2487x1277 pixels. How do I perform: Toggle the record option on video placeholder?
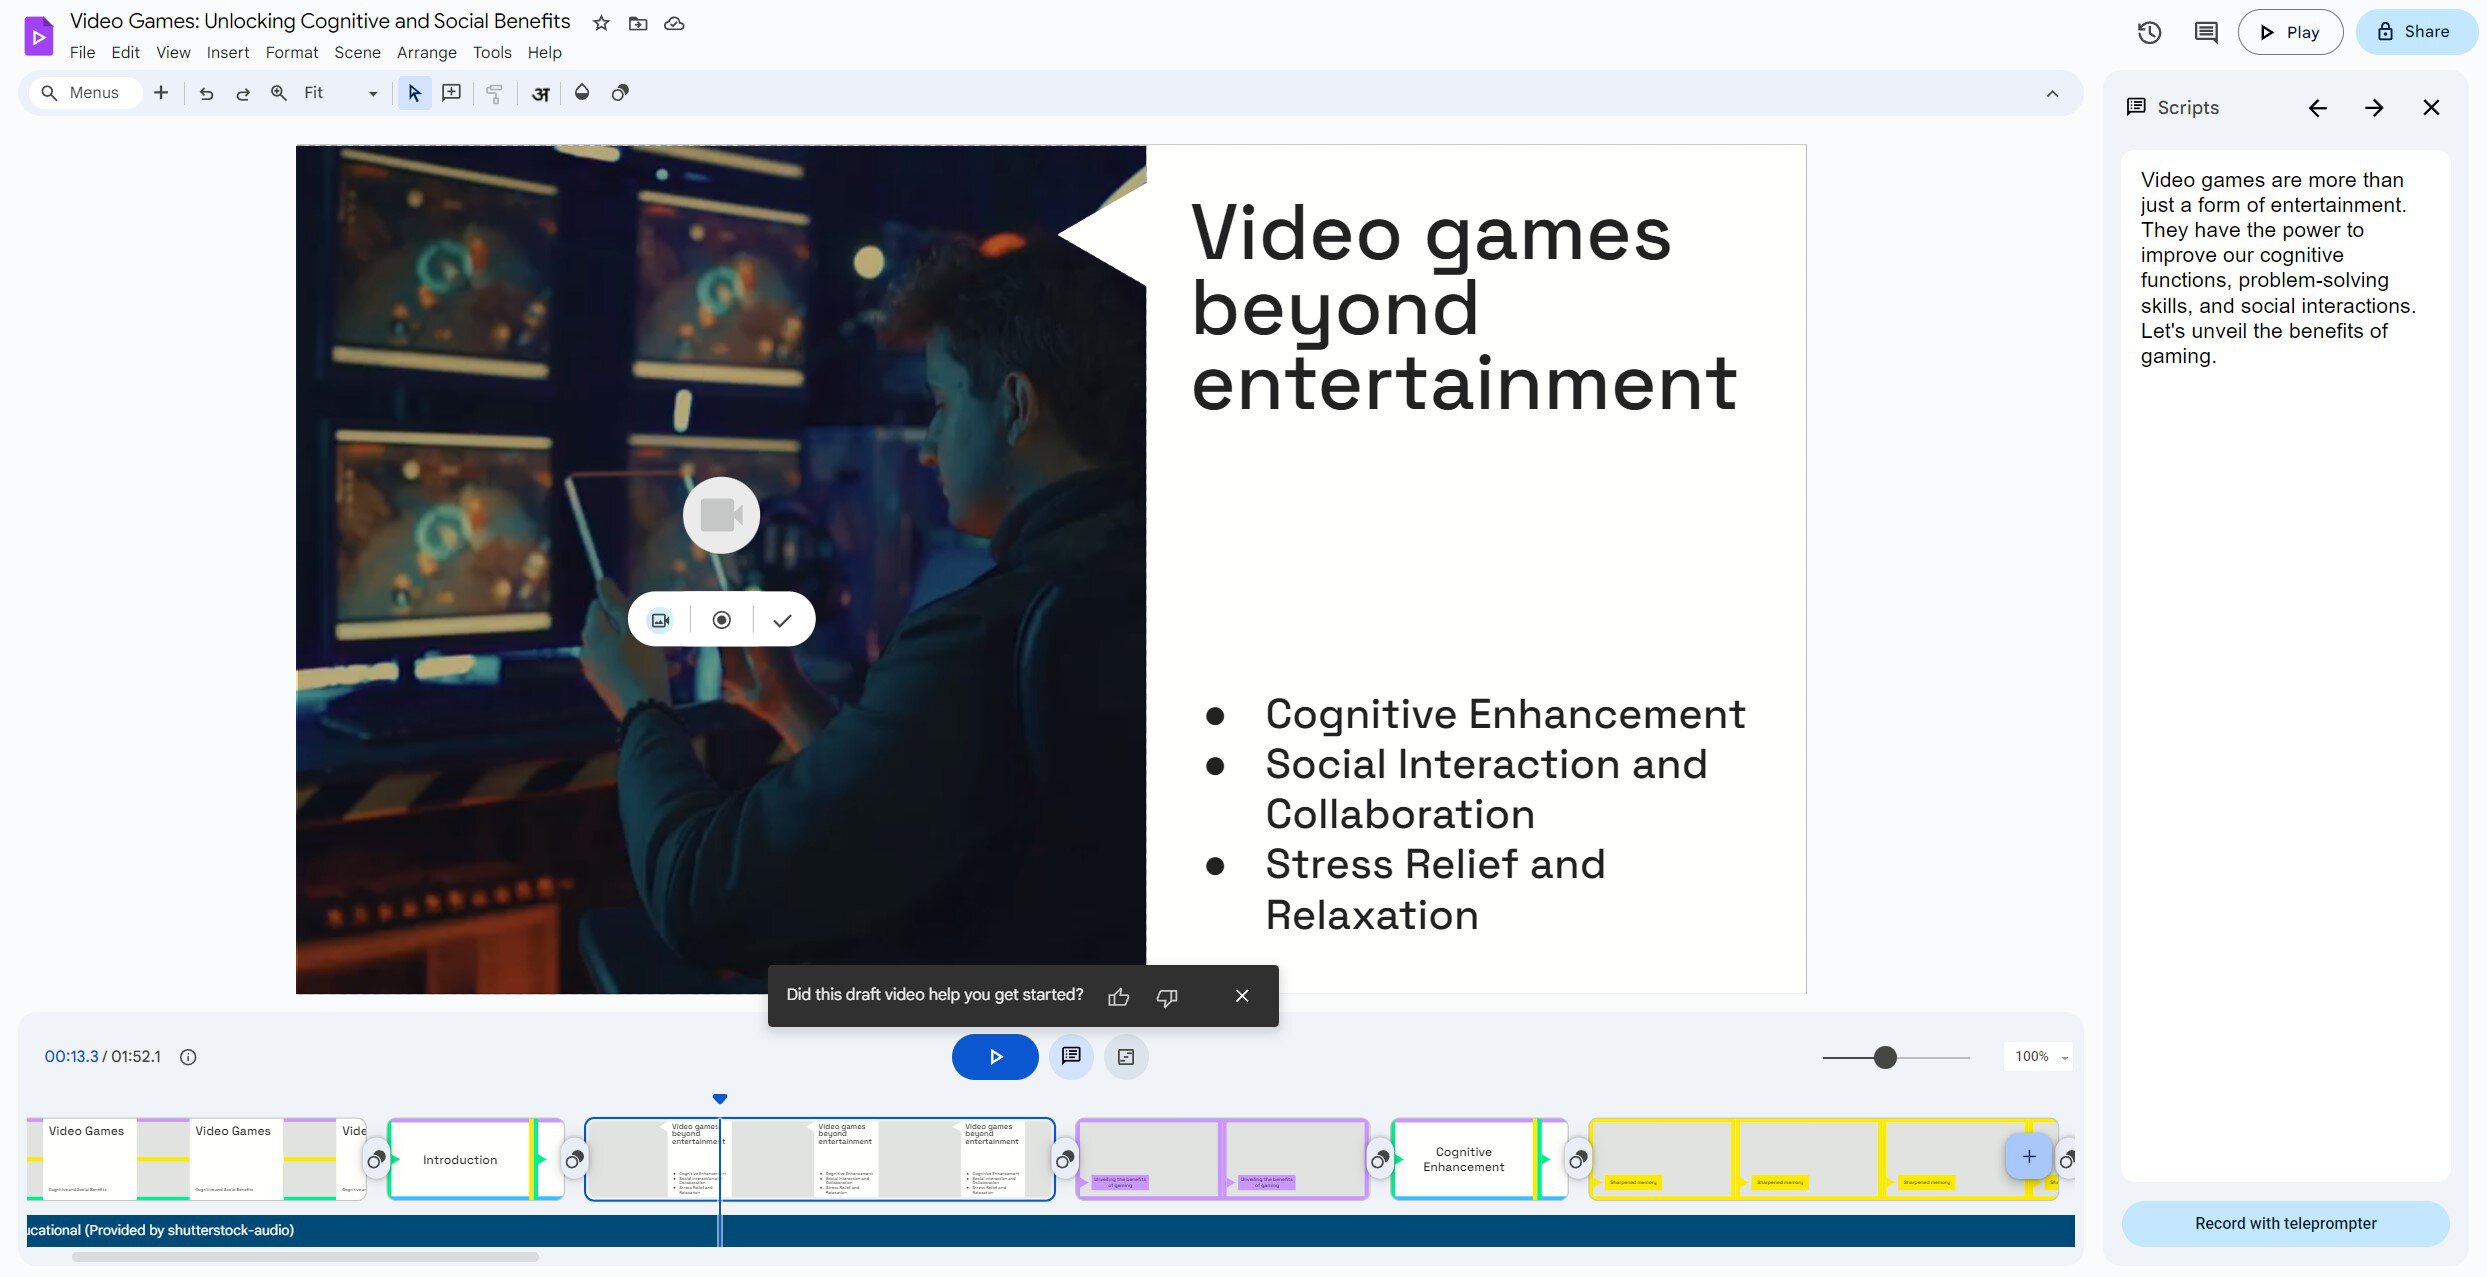[x=721, y=620]
